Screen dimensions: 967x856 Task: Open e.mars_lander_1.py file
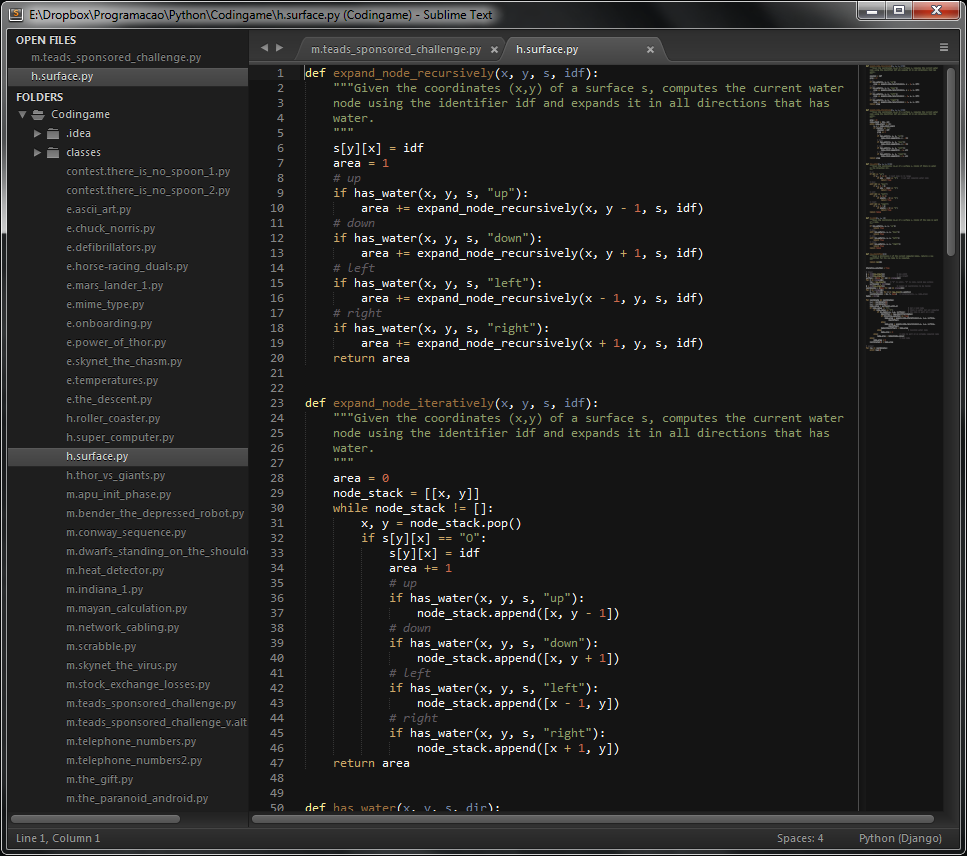tap(115, 286)
